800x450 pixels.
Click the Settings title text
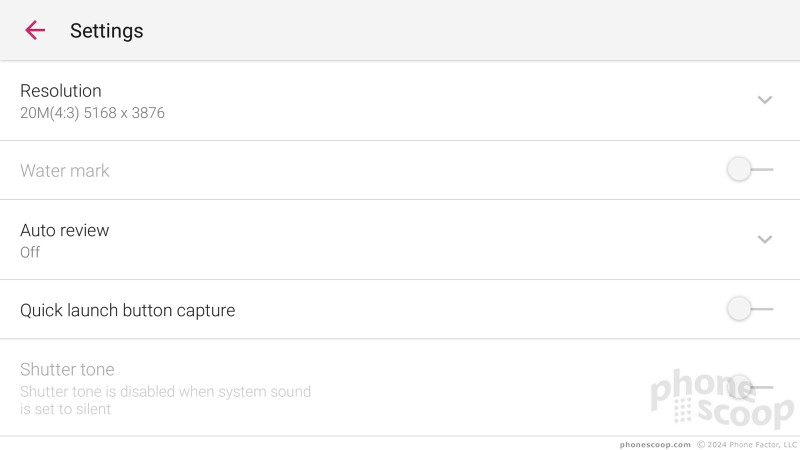pyautogui.click(x=107, y=31)
